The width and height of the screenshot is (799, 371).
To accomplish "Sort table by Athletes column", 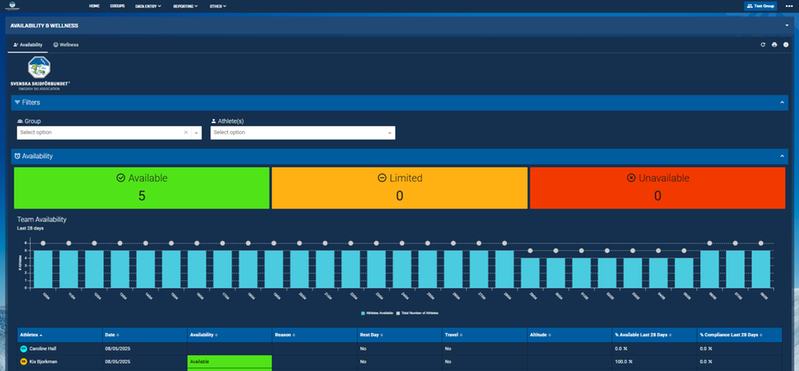I will pyautogui.click(x=60, y=335).
